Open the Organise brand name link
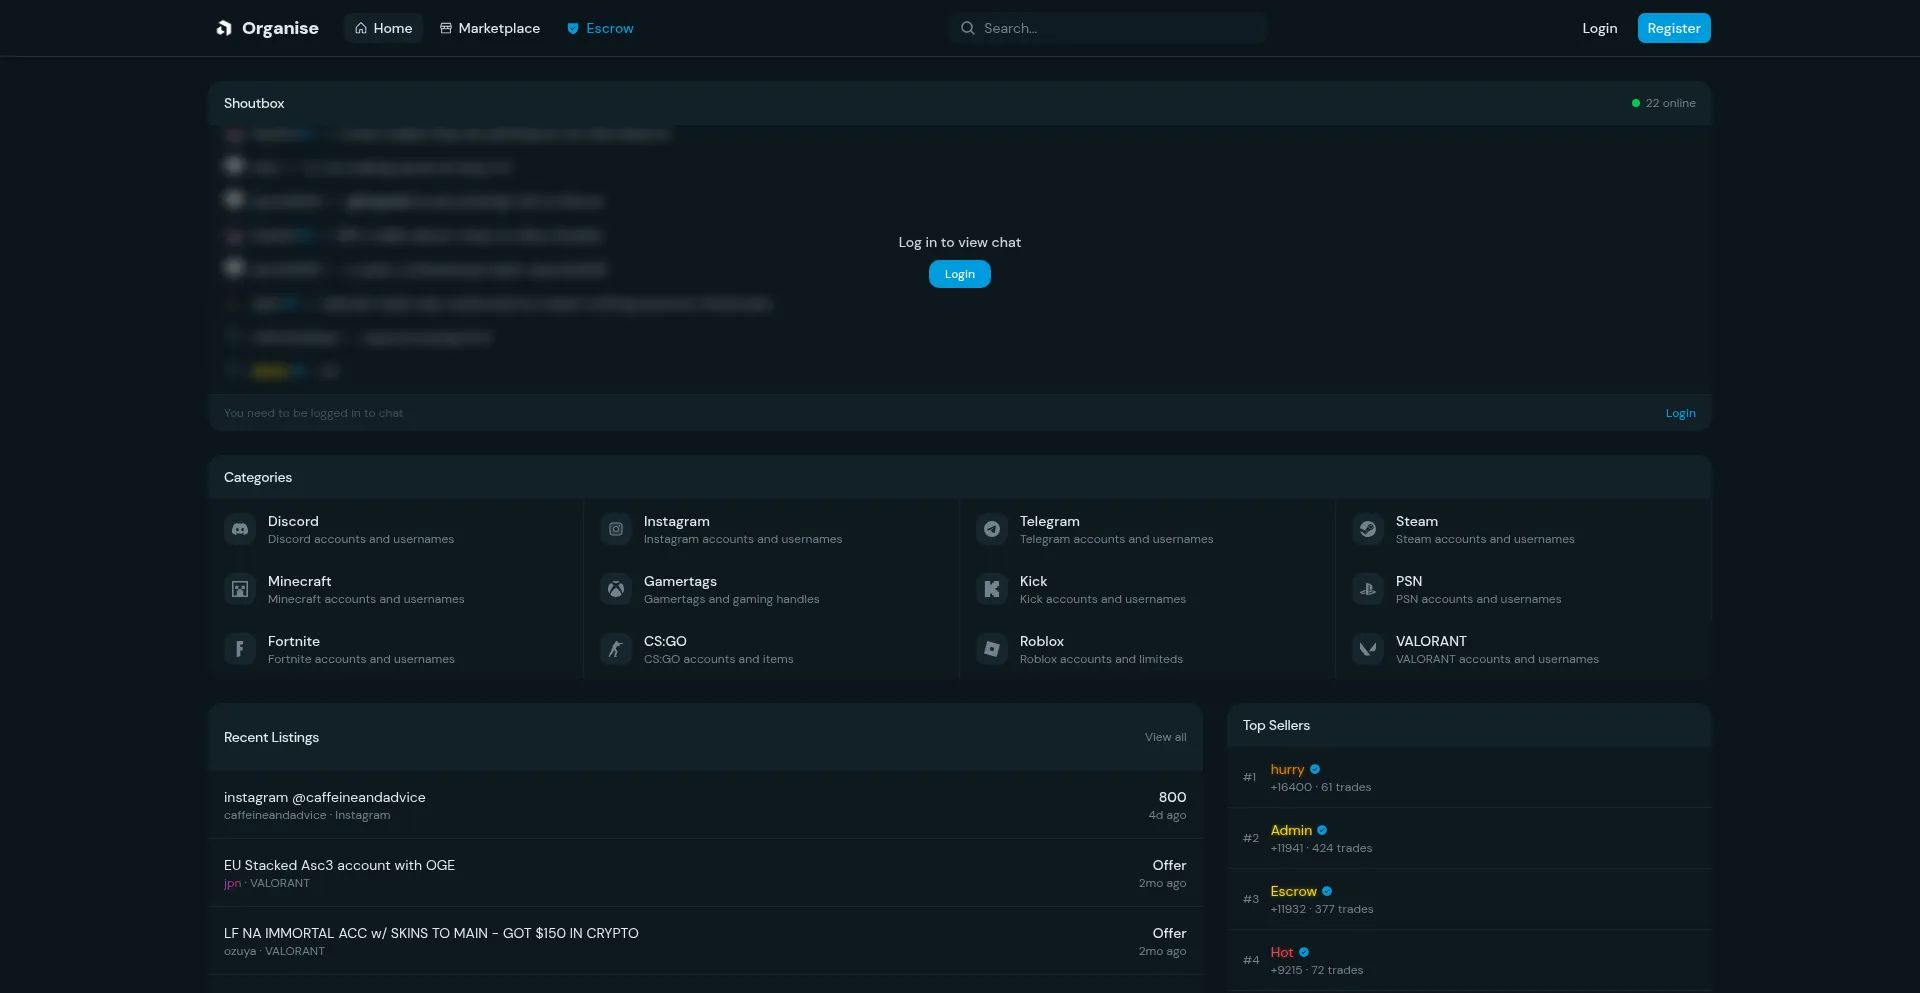The width and height of the screenshot is (1920, 993). click(x=280, y=28)
